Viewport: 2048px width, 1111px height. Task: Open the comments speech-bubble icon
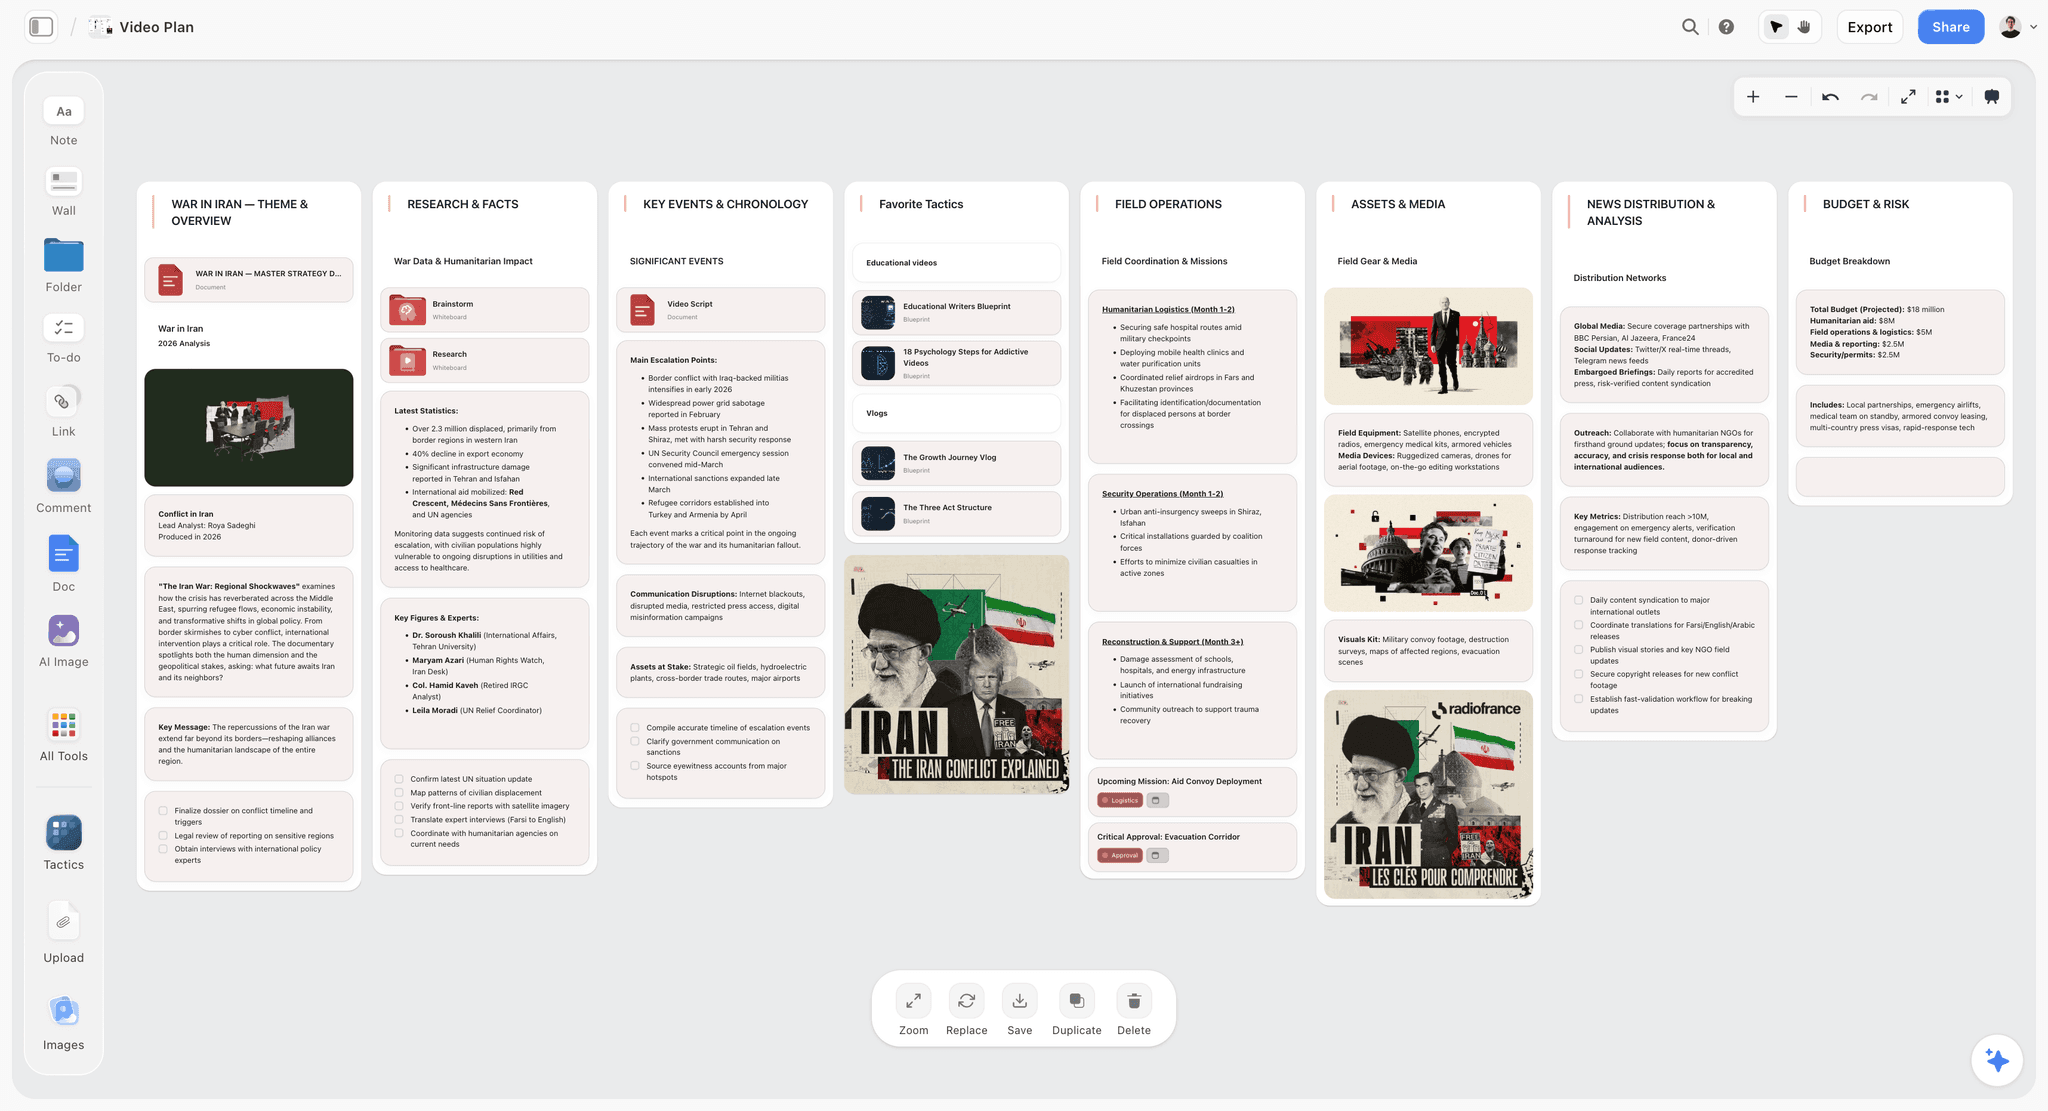click(x=1991, y=97)
